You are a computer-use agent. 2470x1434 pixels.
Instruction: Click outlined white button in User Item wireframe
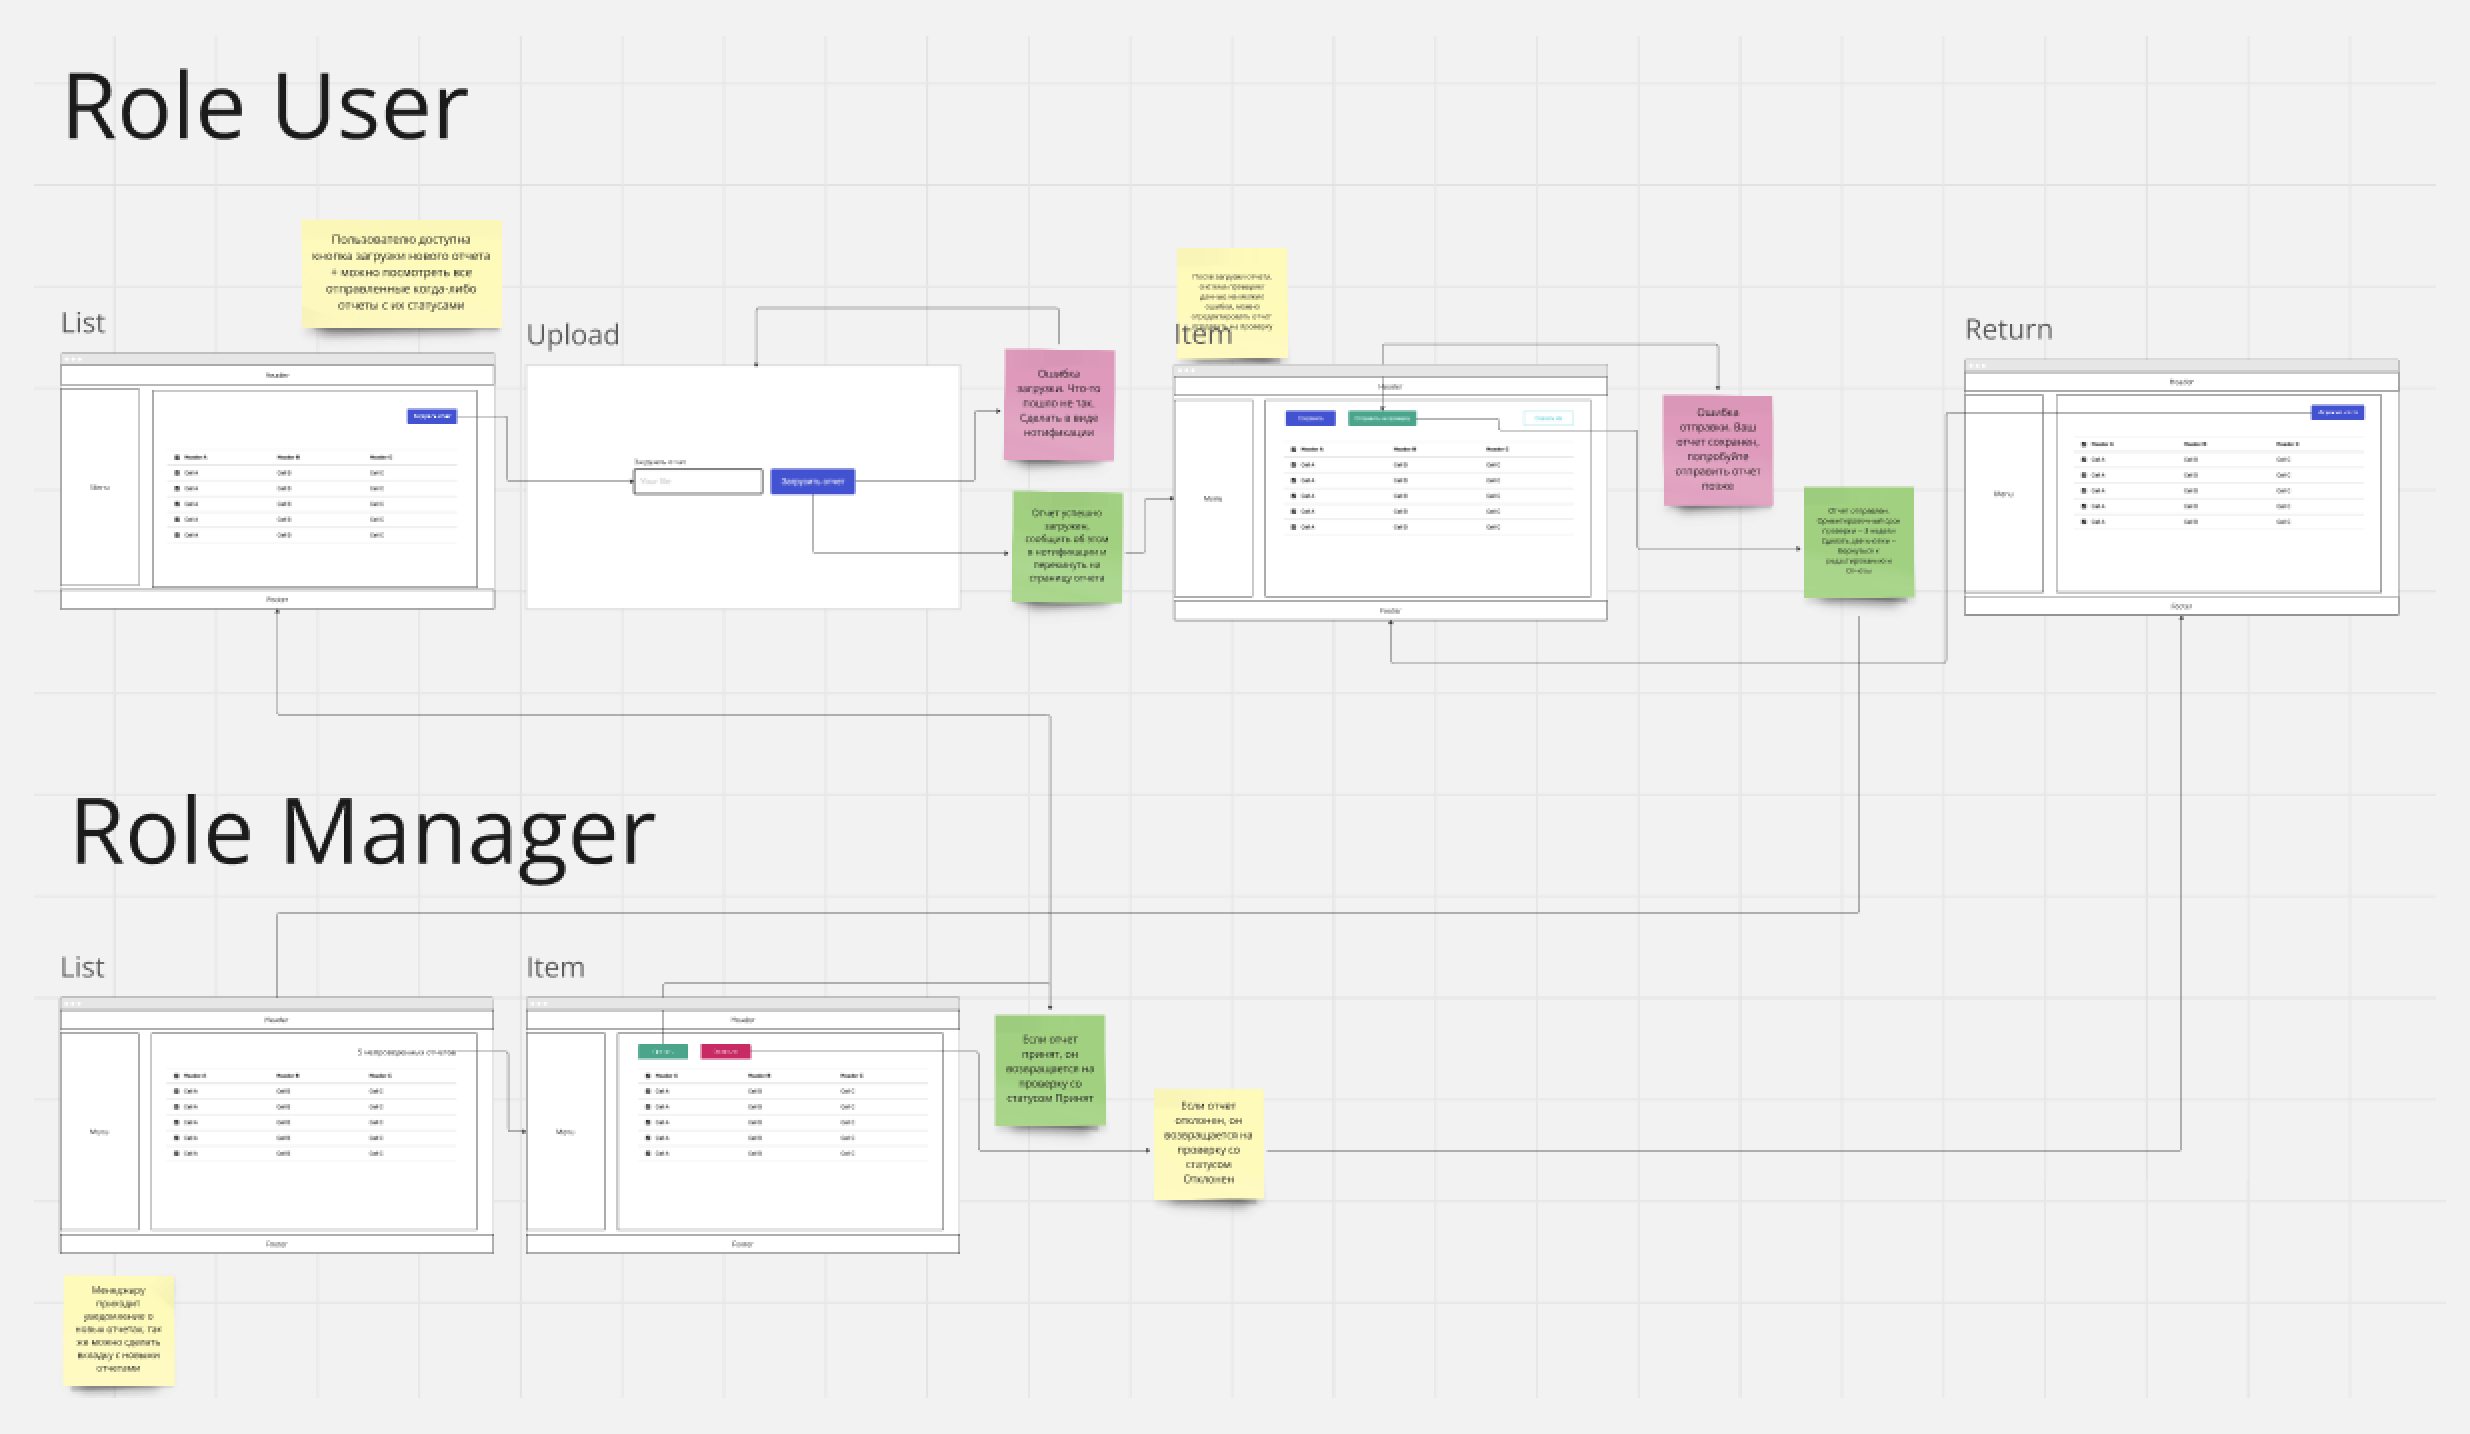coord(1547,418)
